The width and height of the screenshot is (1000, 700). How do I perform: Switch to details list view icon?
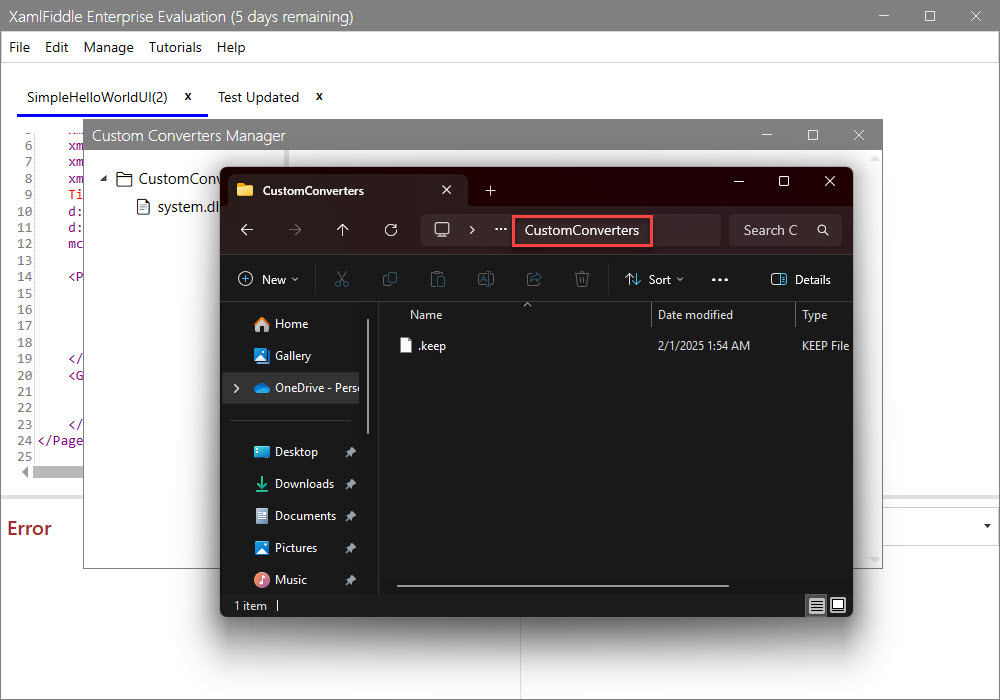[x=816, y=605]
